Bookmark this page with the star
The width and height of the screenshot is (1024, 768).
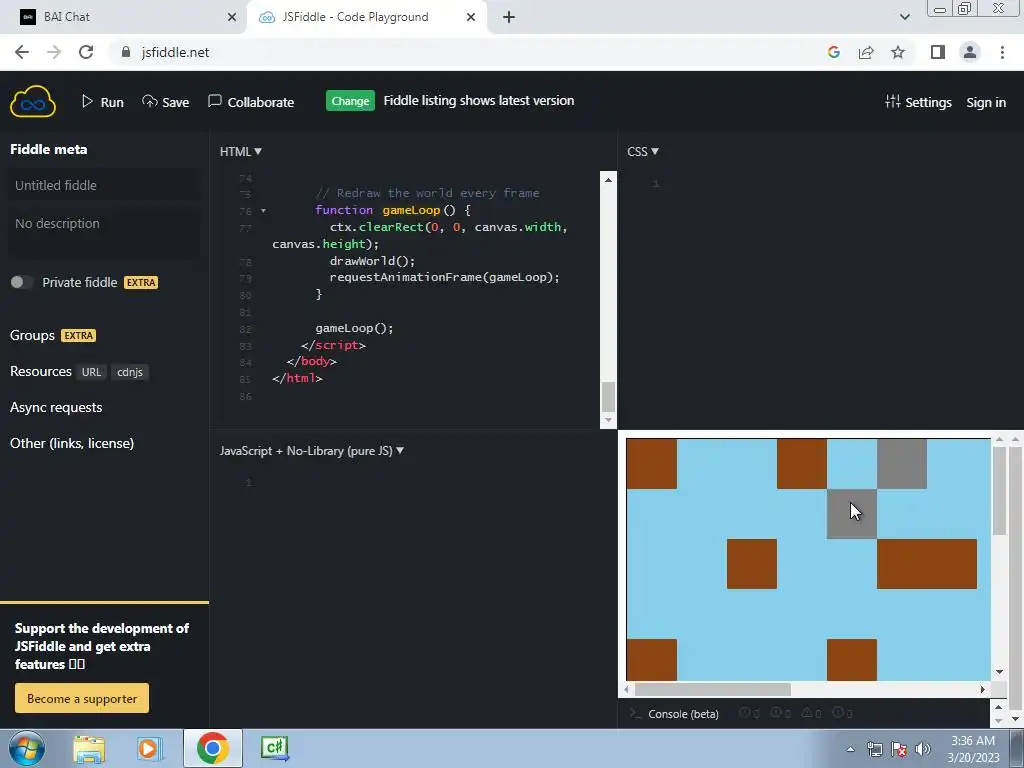tap(898, 52)
